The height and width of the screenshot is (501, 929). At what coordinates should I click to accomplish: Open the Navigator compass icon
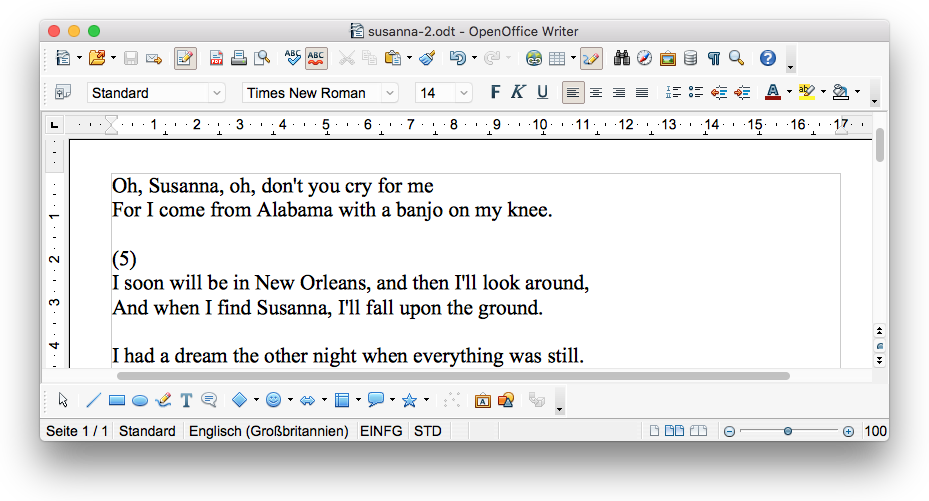(x=645, y=58)
